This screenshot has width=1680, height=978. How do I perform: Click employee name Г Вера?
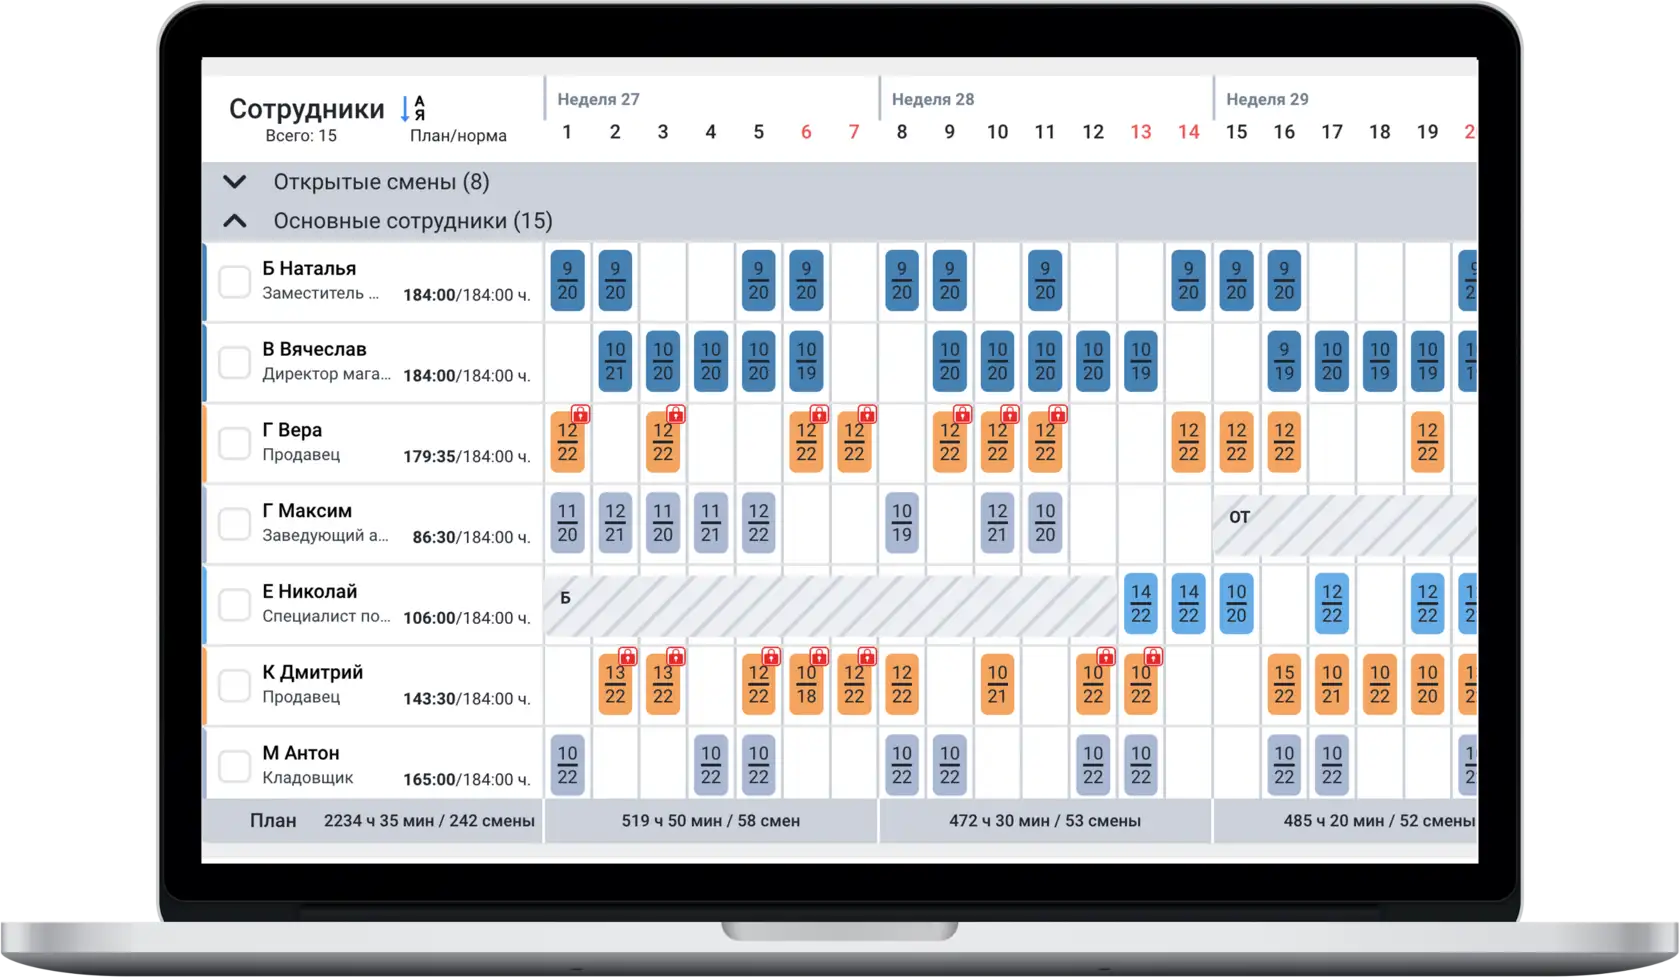point(292,430)
